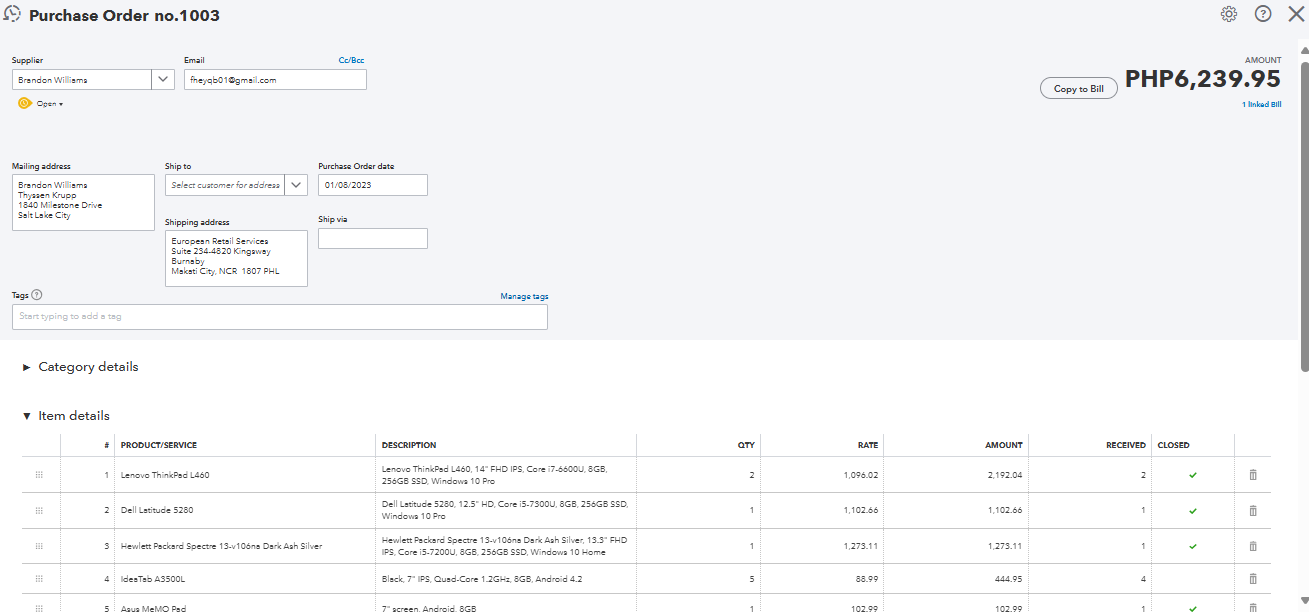Click the Purchase Order date field
This screenshot has height=612, width=1309.
coord(373,185)
